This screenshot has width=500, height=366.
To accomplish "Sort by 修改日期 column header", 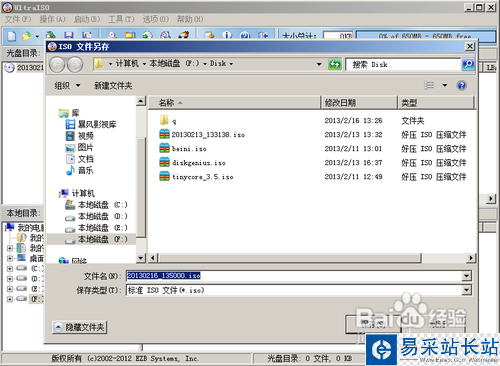I will (x=359, y=103).
